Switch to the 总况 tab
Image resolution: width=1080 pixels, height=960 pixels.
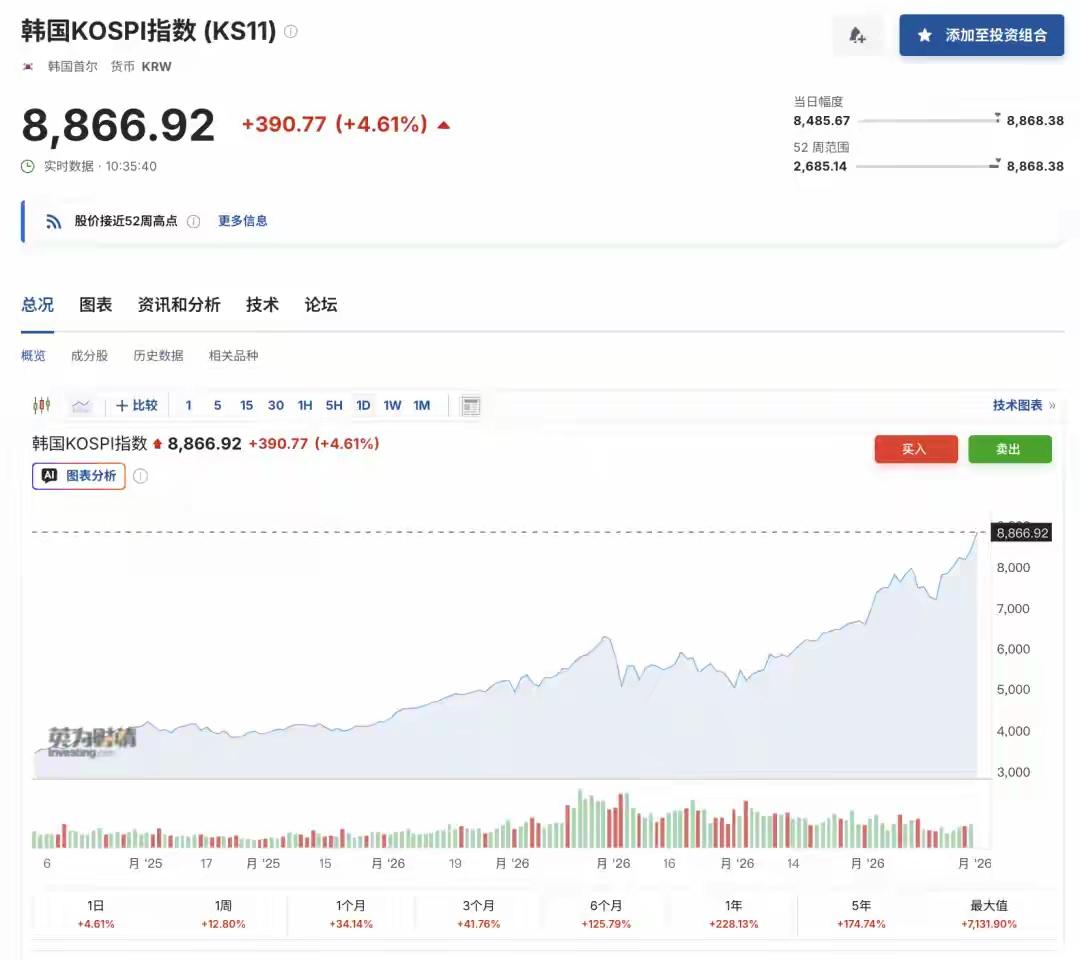[x=37, y=304]
